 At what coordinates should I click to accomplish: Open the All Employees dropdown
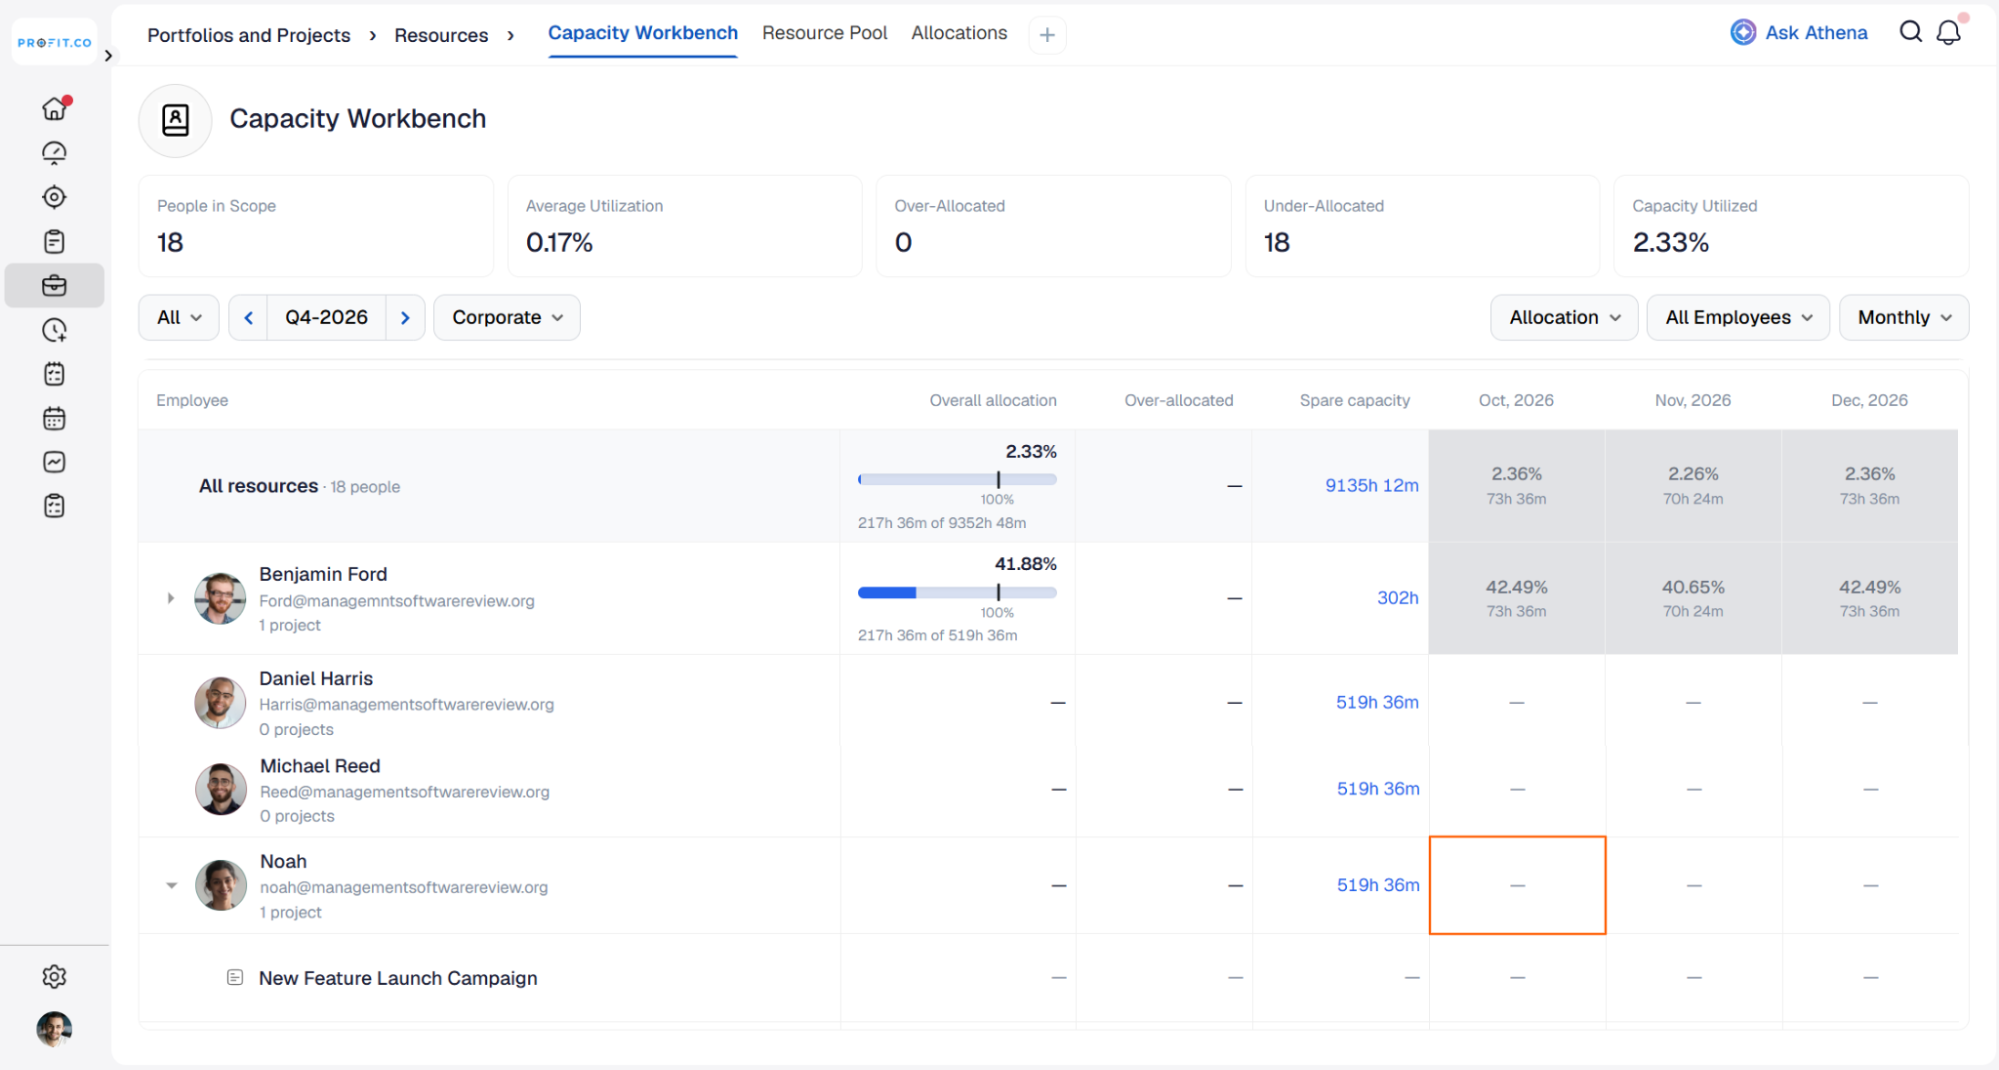[x=1738, y=317]
